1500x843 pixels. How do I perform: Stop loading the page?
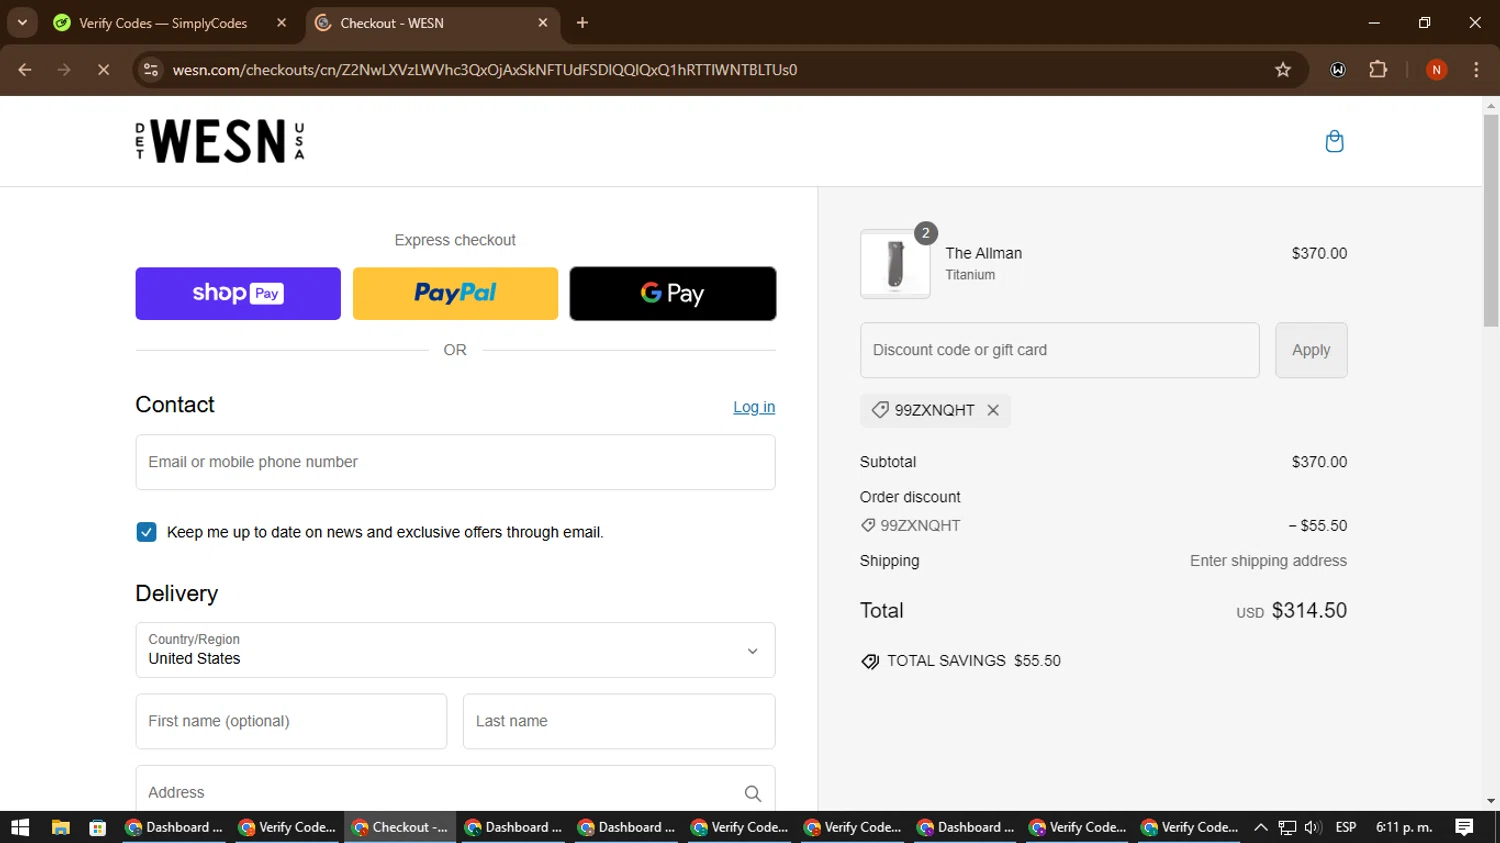(103, 70)
